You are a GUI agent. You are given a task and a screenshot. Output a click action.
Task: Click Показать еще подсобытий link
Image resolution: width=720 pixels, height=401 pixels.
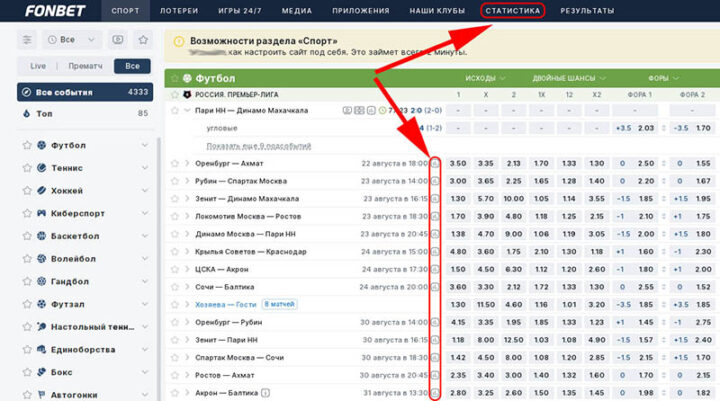point(259,146)
